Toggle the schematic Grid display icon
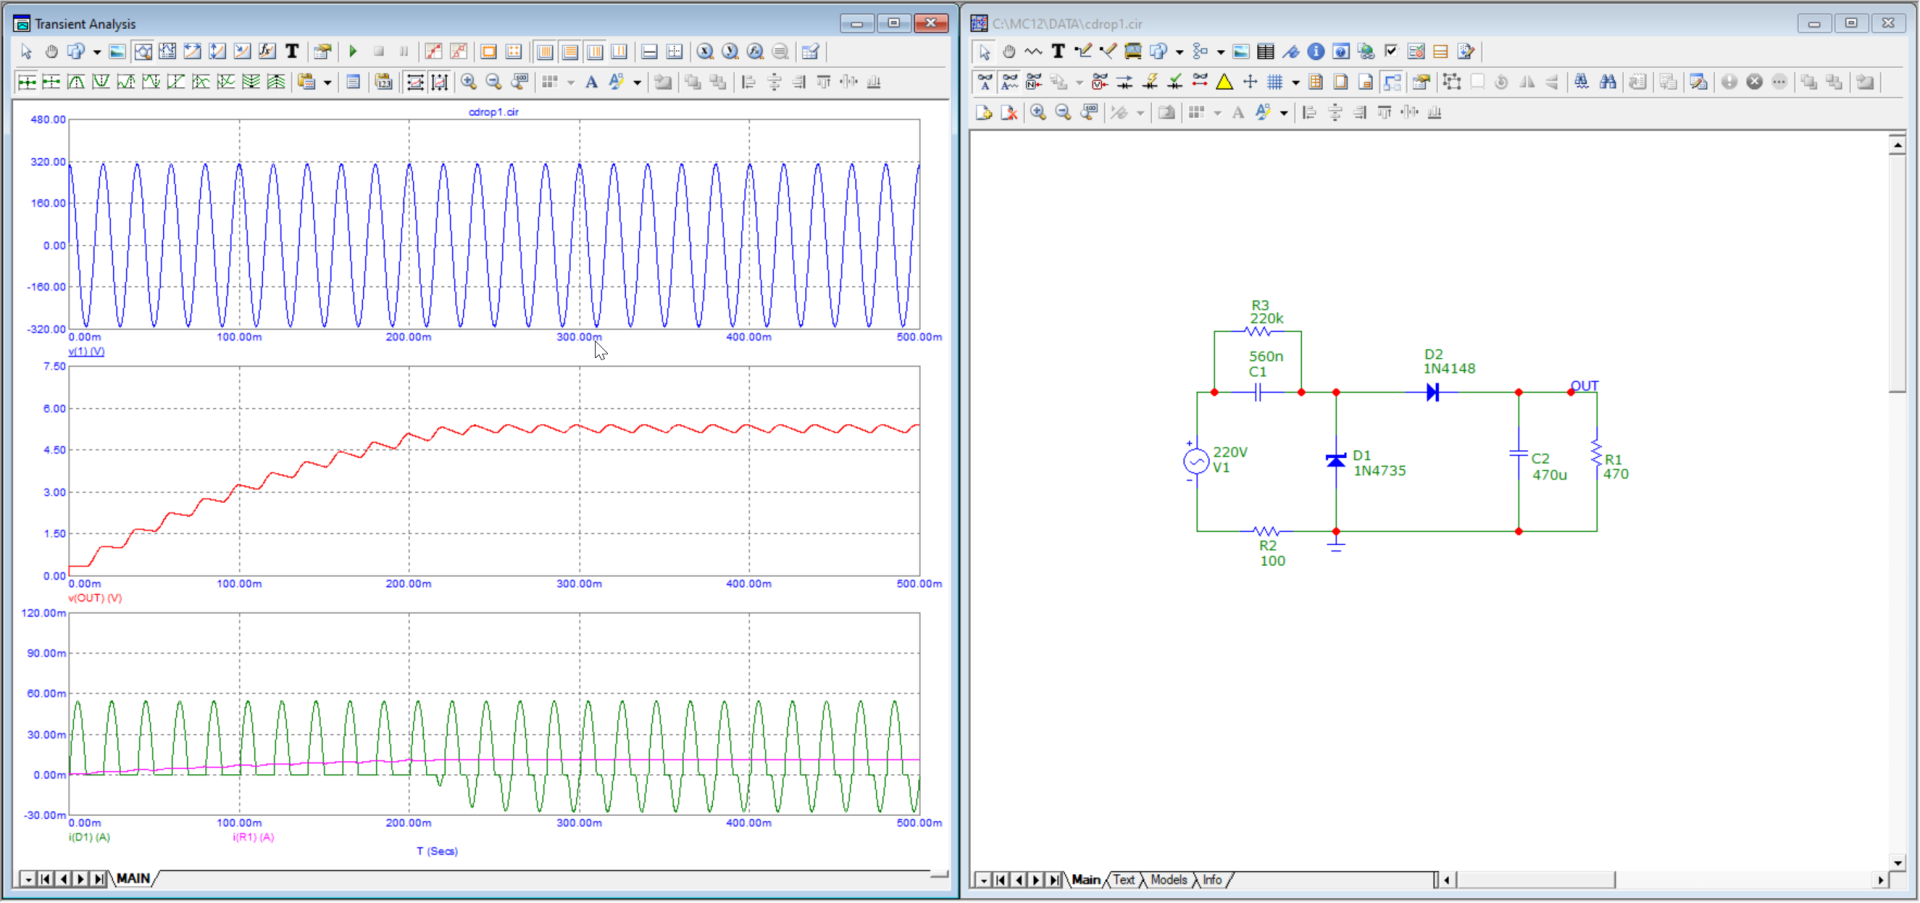Viewport: 1920px width, 903px height. (x=1275, y=82)
